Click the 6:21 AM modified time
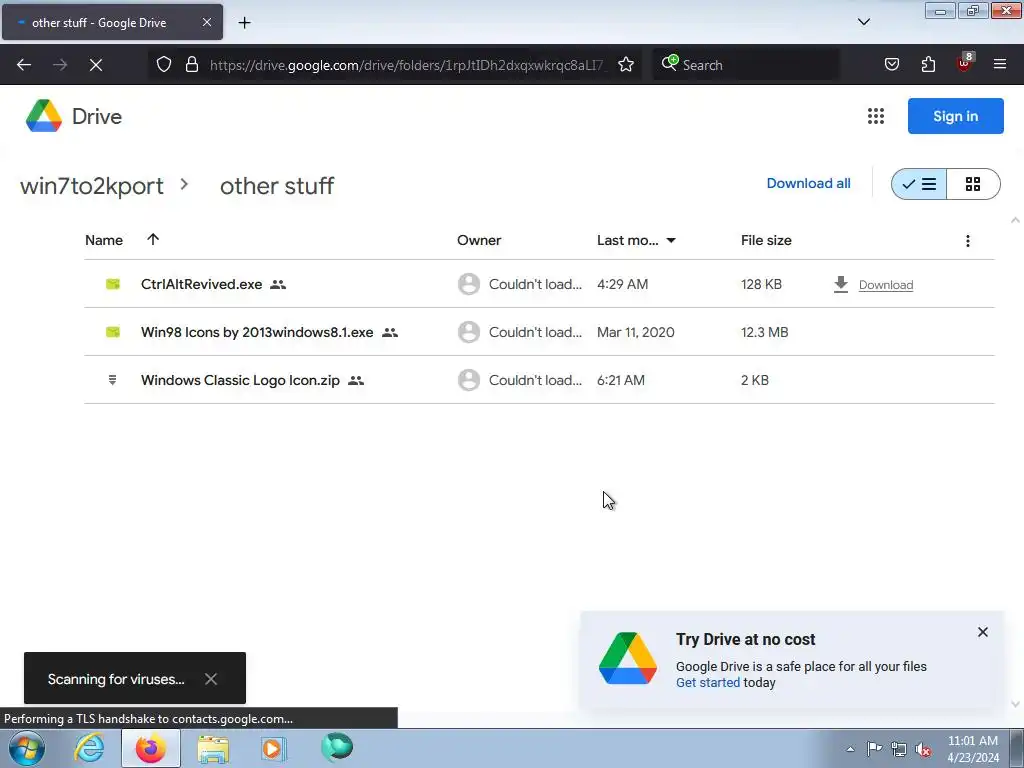This screenshot has height=768, width=1024. (620, 380)
